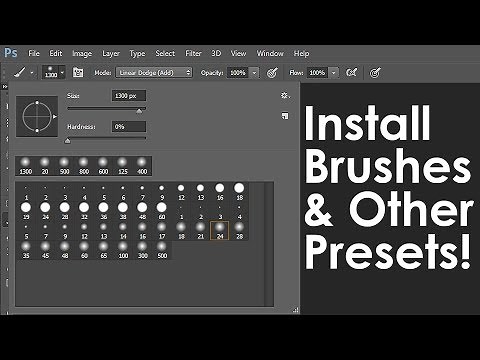Toggle pressure for size icon

(375, 72)
